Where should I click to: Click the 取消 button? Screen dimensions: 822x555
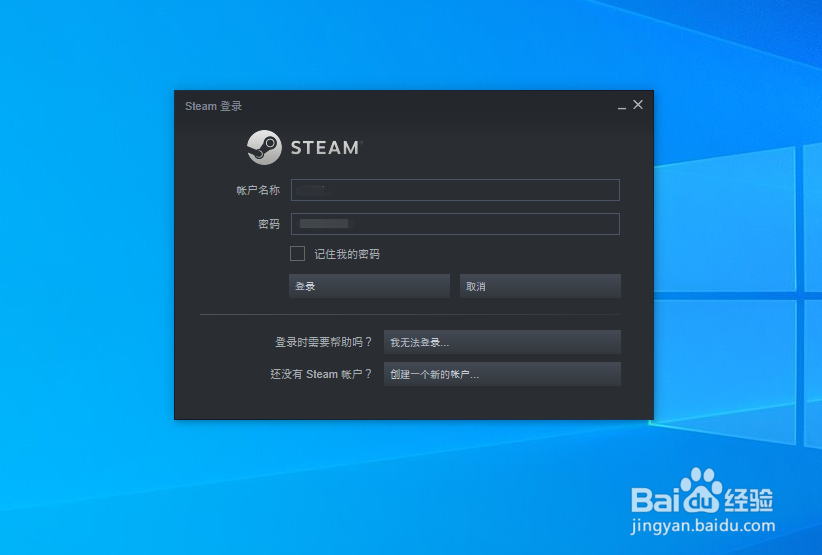coord(540,286)
